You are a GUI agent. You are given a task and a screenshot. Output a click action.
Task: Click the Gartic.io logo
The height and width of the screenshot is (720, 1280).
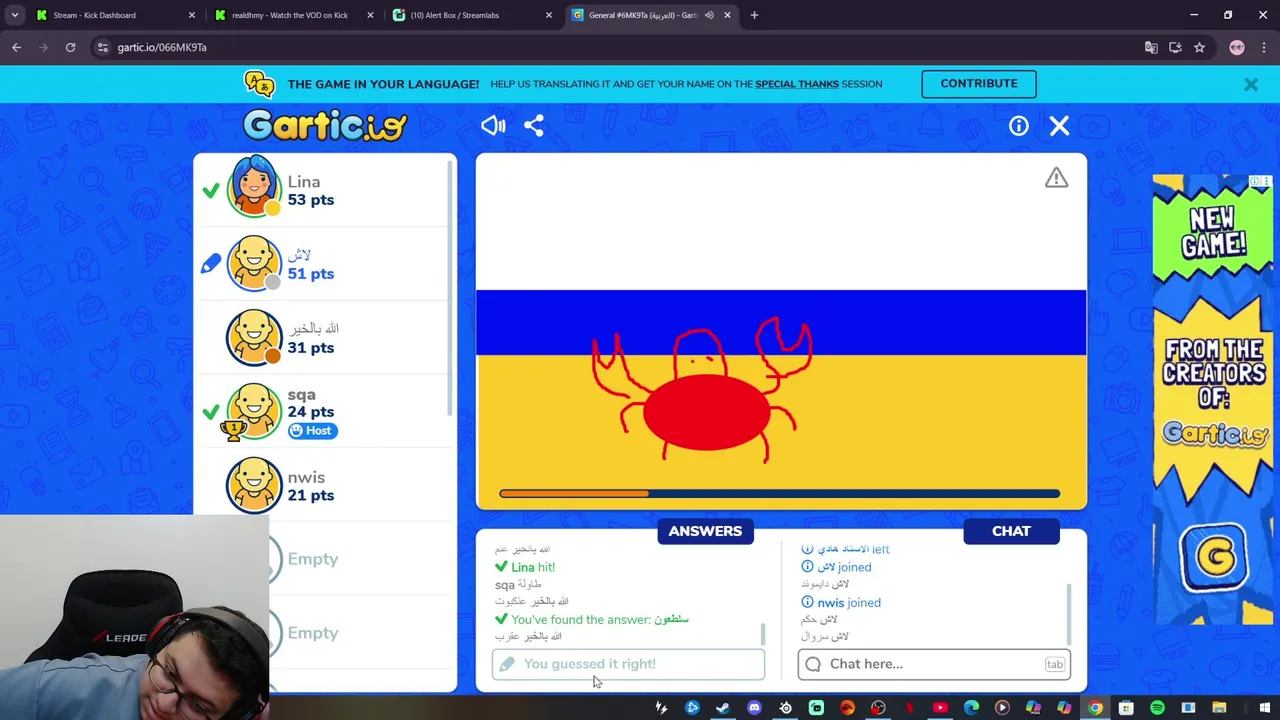(325, 125)
